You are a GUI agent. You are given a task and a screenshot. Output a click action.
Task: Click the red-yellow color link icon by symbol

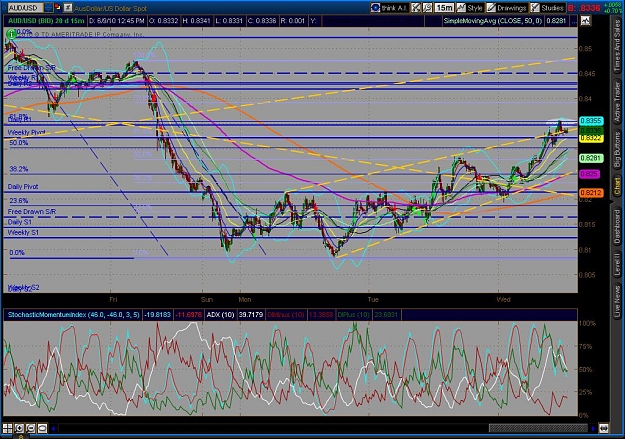click(x=58, y=7)
